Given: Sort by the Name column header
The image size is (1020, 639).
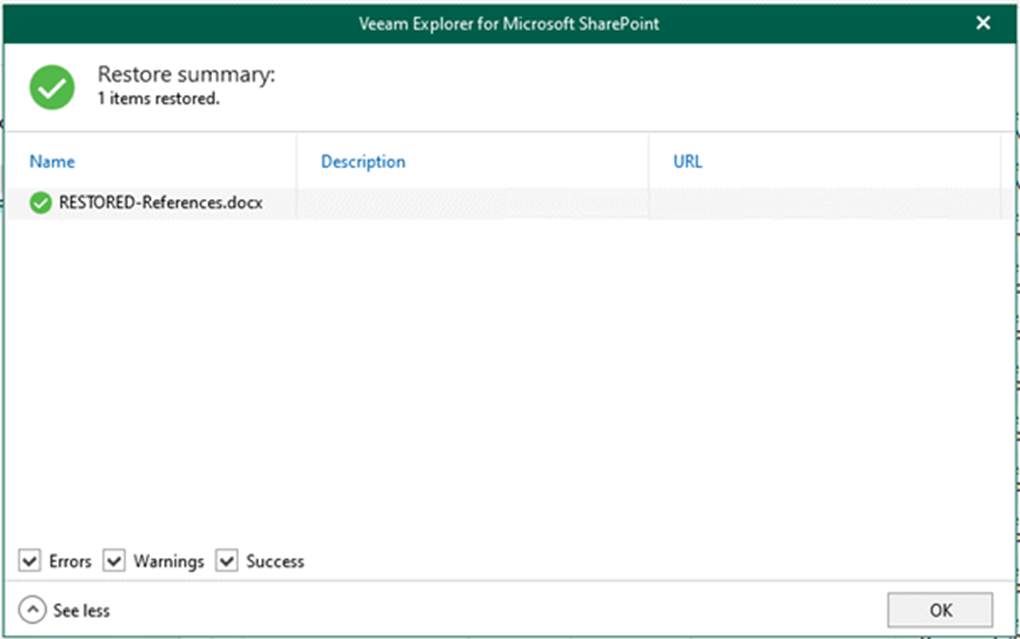Looking at the screenshot, I should click(52, 161).
